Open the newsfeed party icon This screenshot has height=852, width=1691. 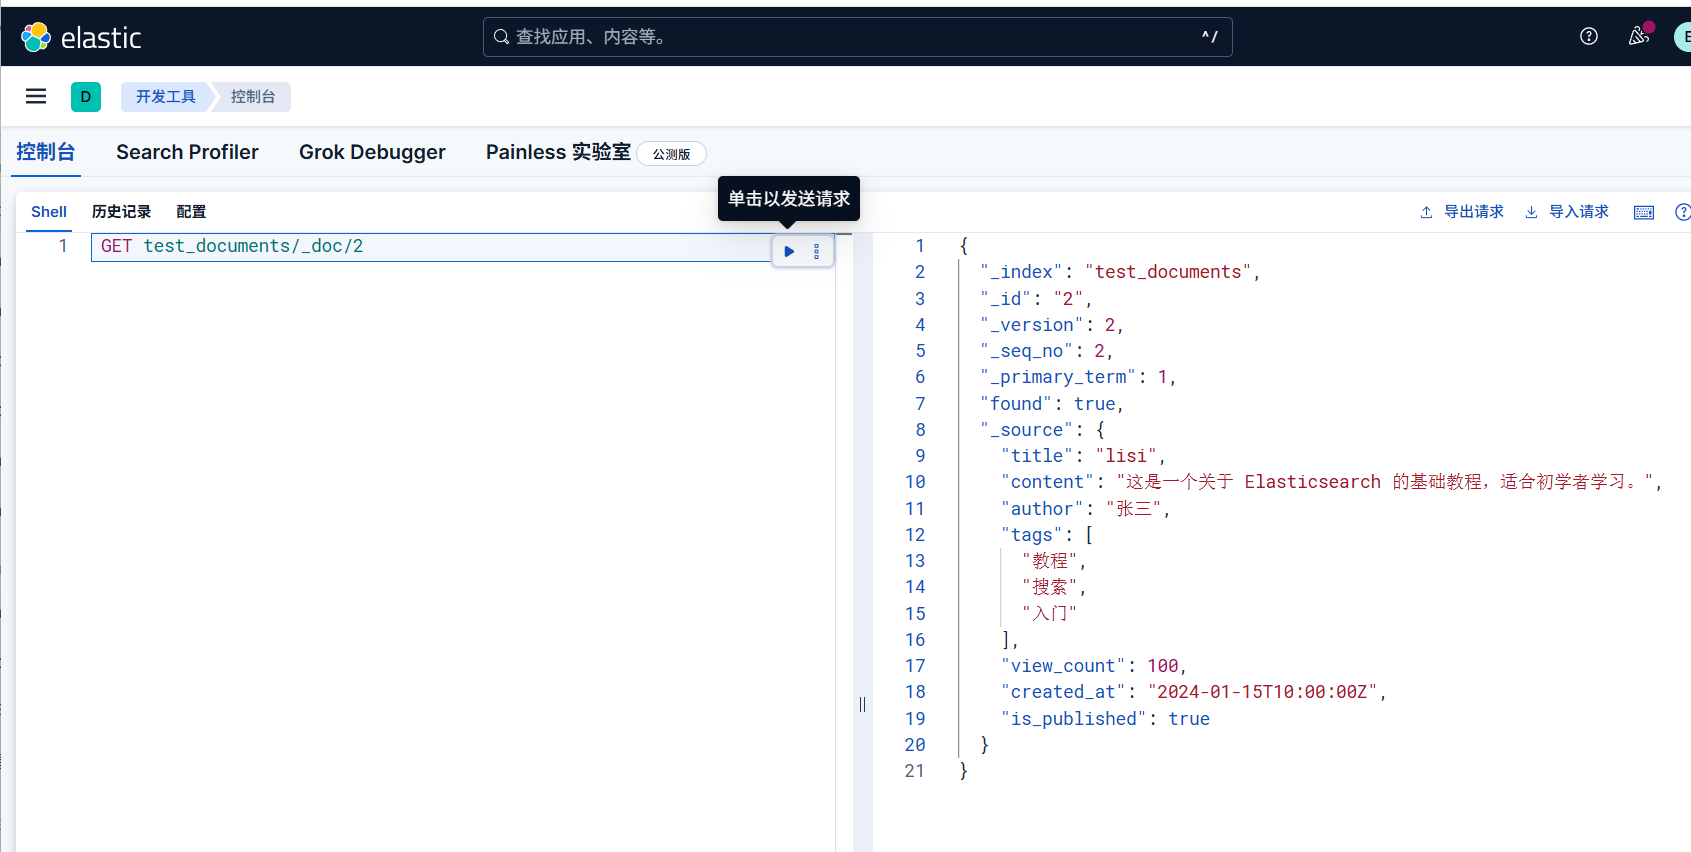1638,36
